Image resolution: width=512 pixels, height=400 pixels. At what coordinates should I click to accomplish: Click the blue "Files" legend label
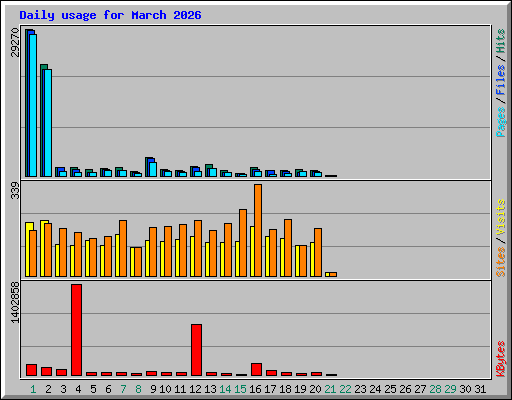pyautogui.click(x=501, y=79)
